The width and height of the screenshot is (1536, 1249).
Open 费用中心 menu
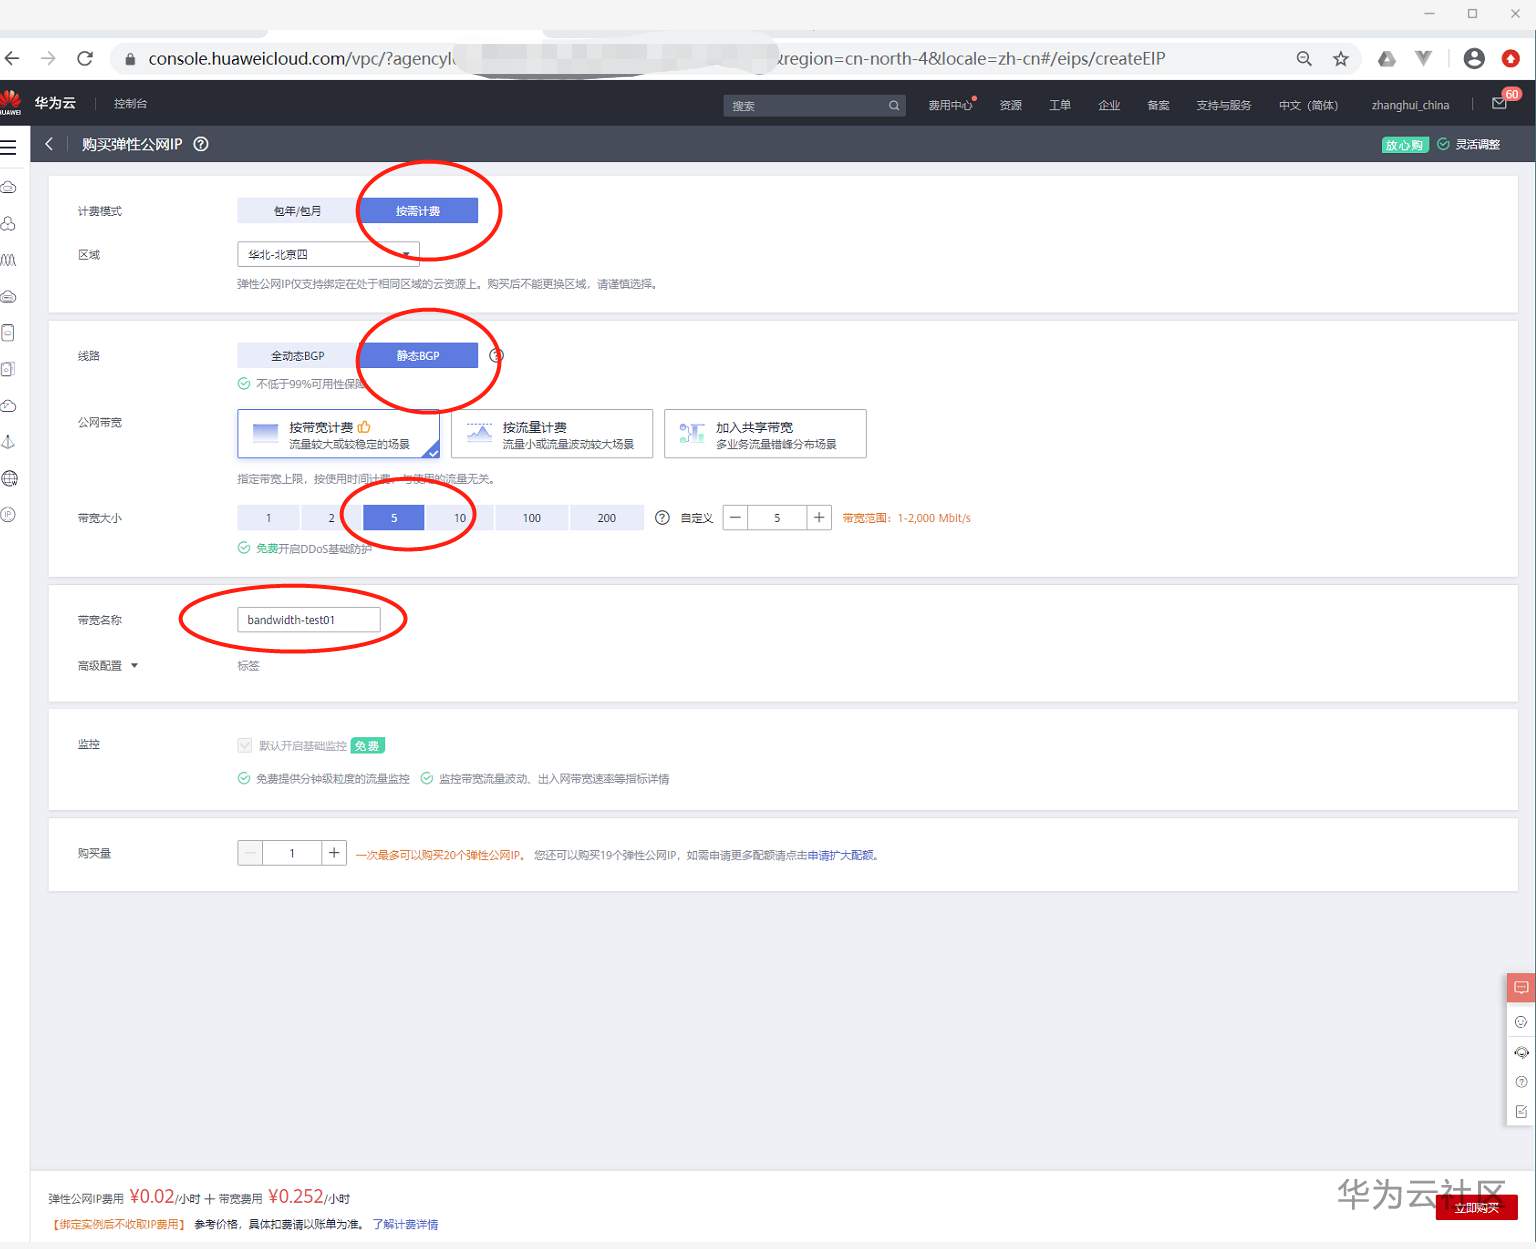point(949,105)
